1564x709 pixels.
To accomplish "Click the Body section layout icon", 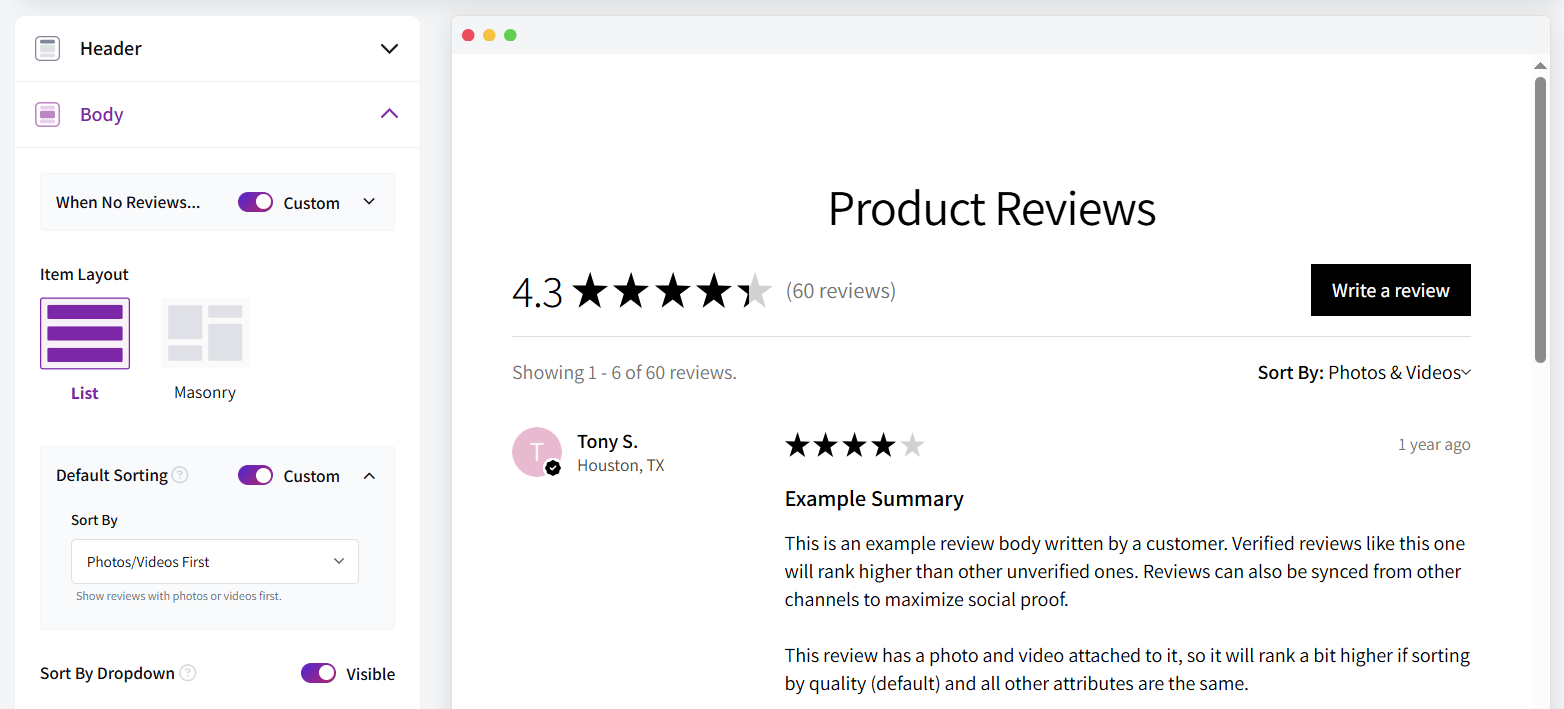I will (x=47, y=115).
